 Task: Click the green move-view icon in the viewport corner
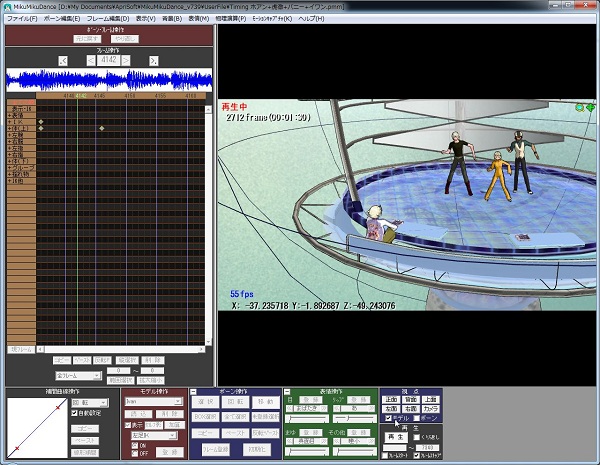click(x=590, y=108)
